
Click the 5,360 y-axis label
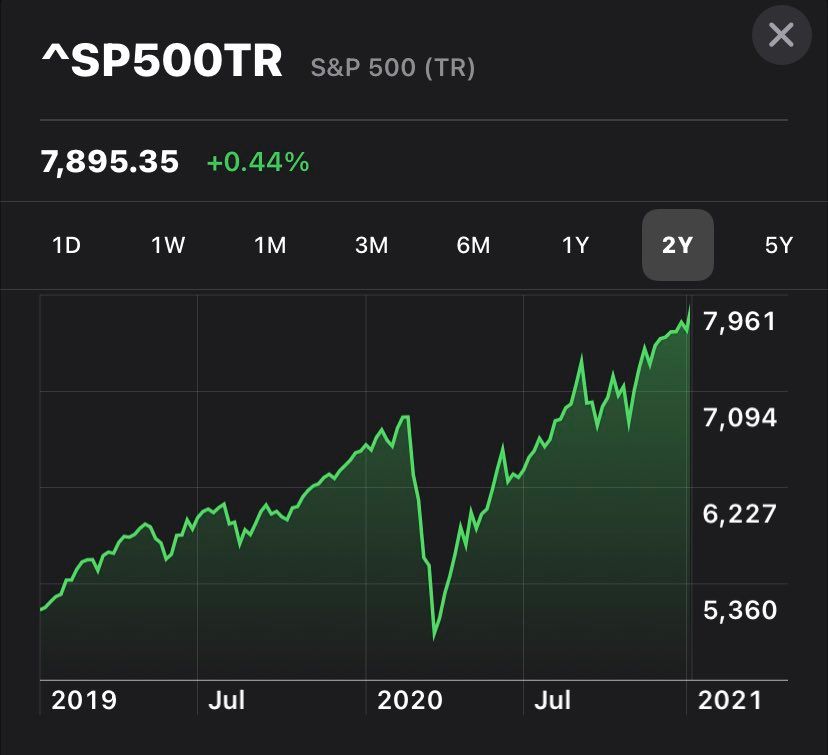740,609
